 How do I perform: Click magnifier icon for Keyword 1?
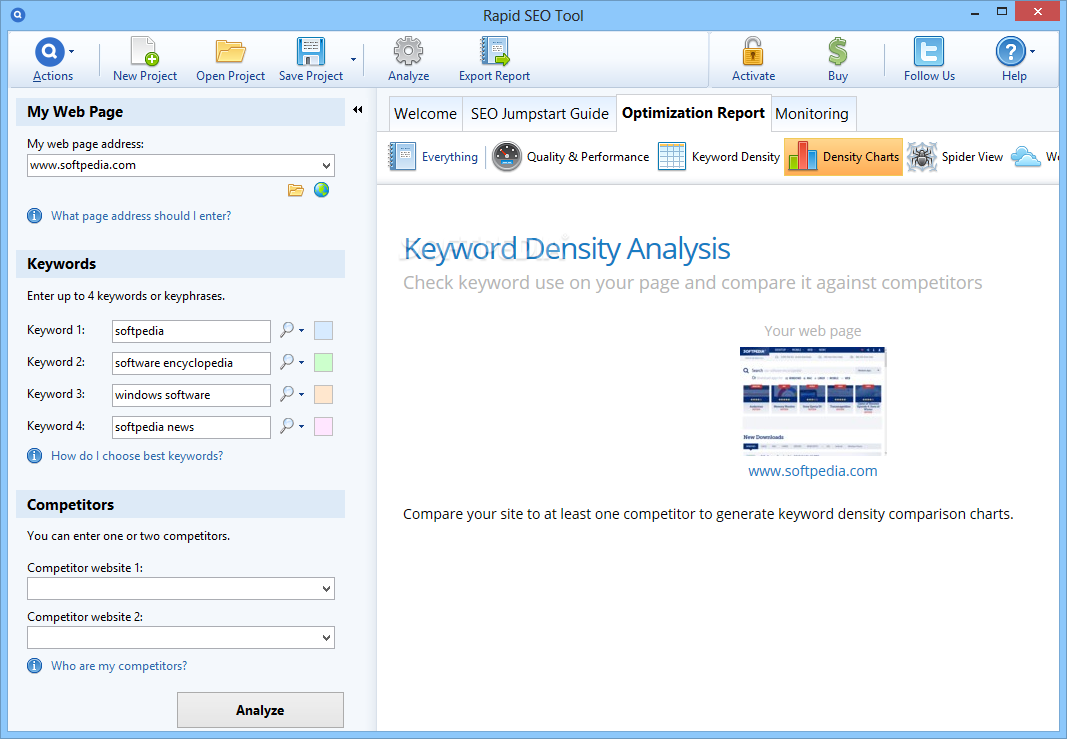pos(287,330)
